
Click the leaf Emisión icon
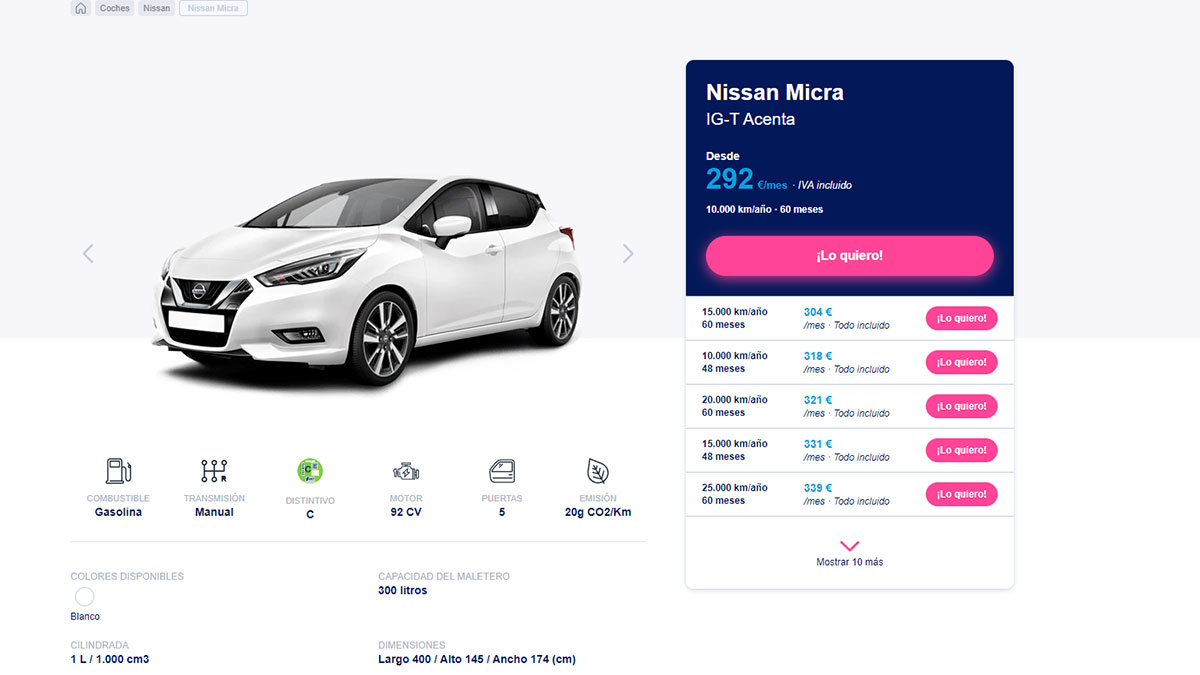[x=598, y=471]
